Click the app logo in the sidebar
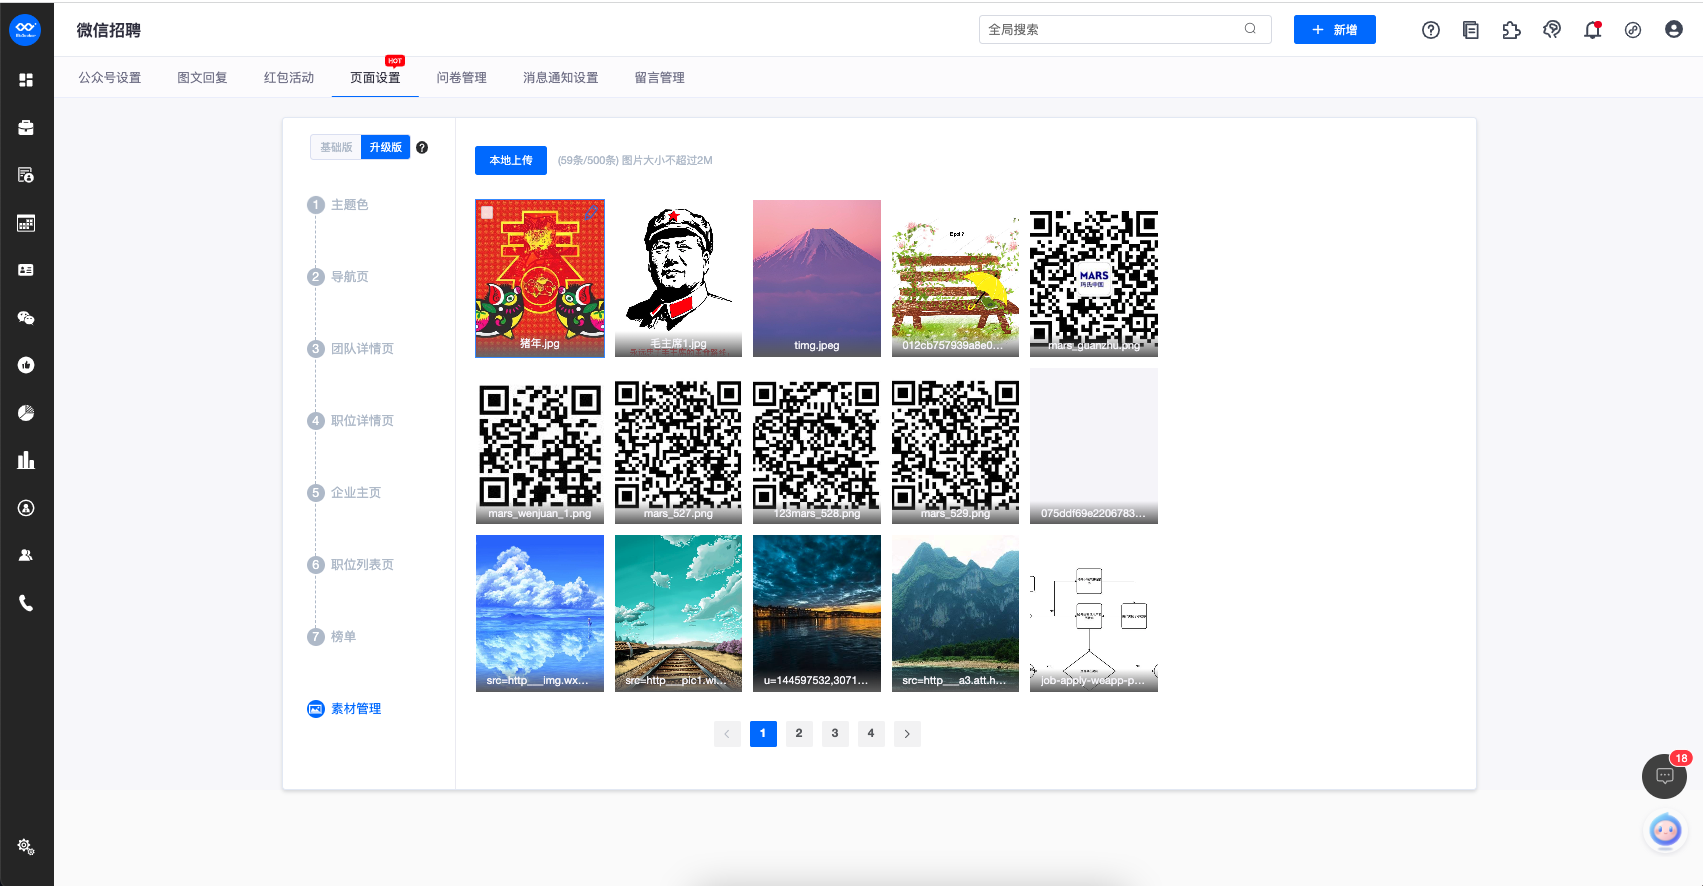The width and height of the screenshot is (1703, 886). pyautogui.click(x=25, y=29)
